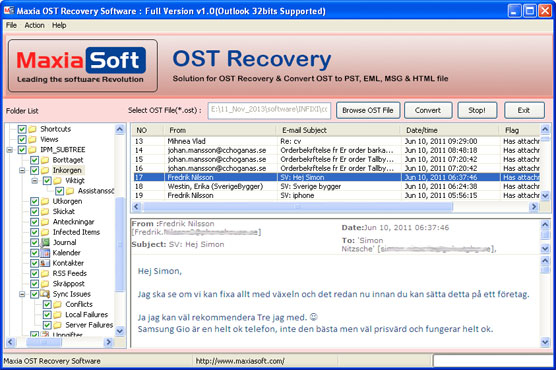This screenshot has height=370, width=556.
Task: Click scroll-up arrow of folder list
Action: click(120, 129)
